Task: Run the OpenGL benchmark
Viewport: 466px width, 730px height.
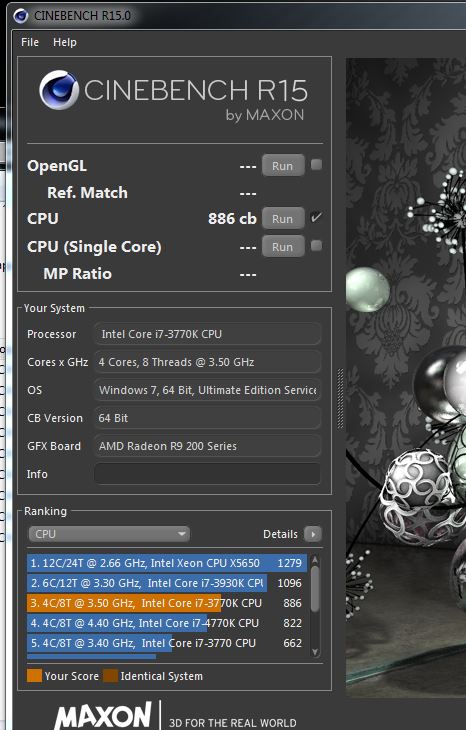Action: click(283, 166)
